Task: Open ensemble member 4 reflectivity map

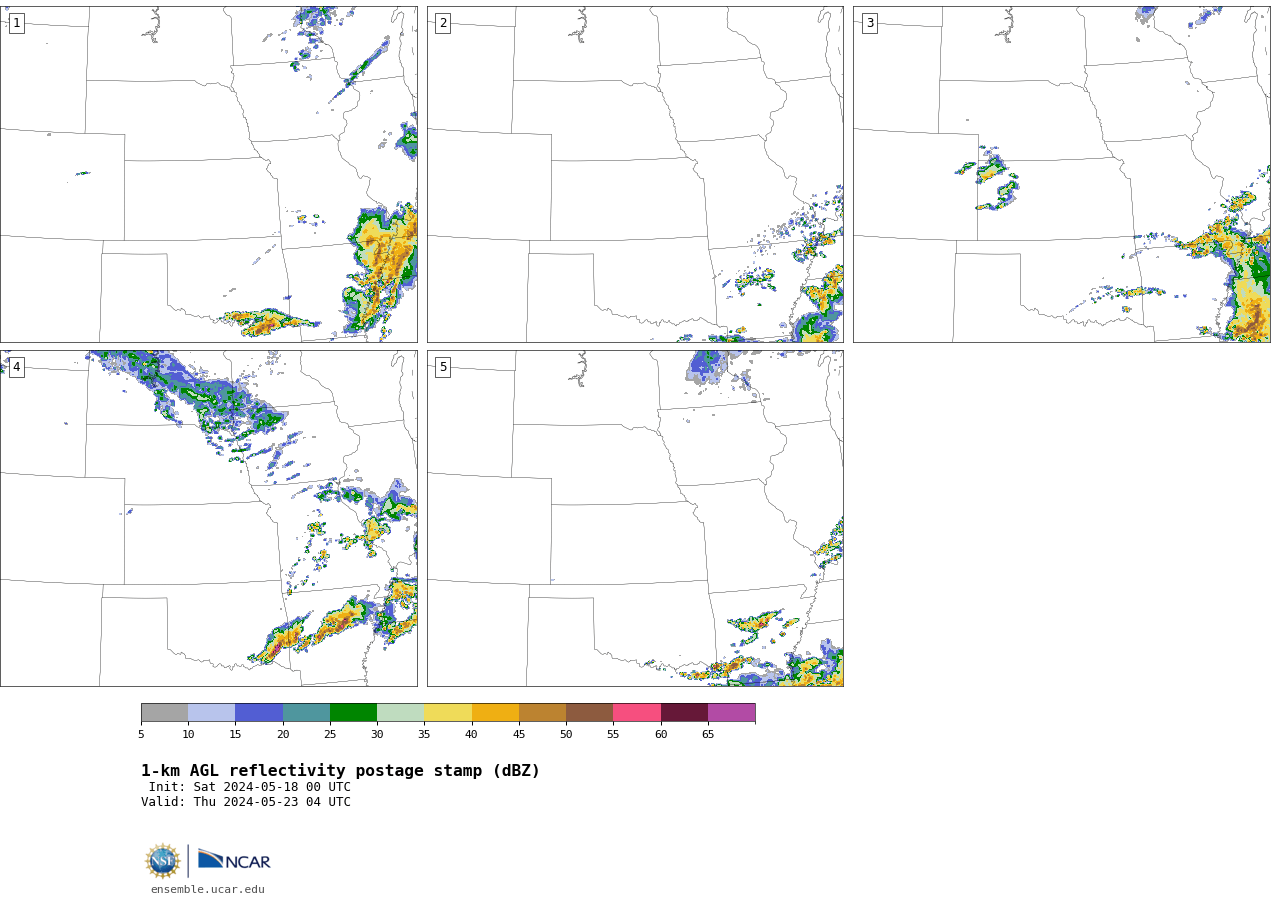Action: [209, 518]
